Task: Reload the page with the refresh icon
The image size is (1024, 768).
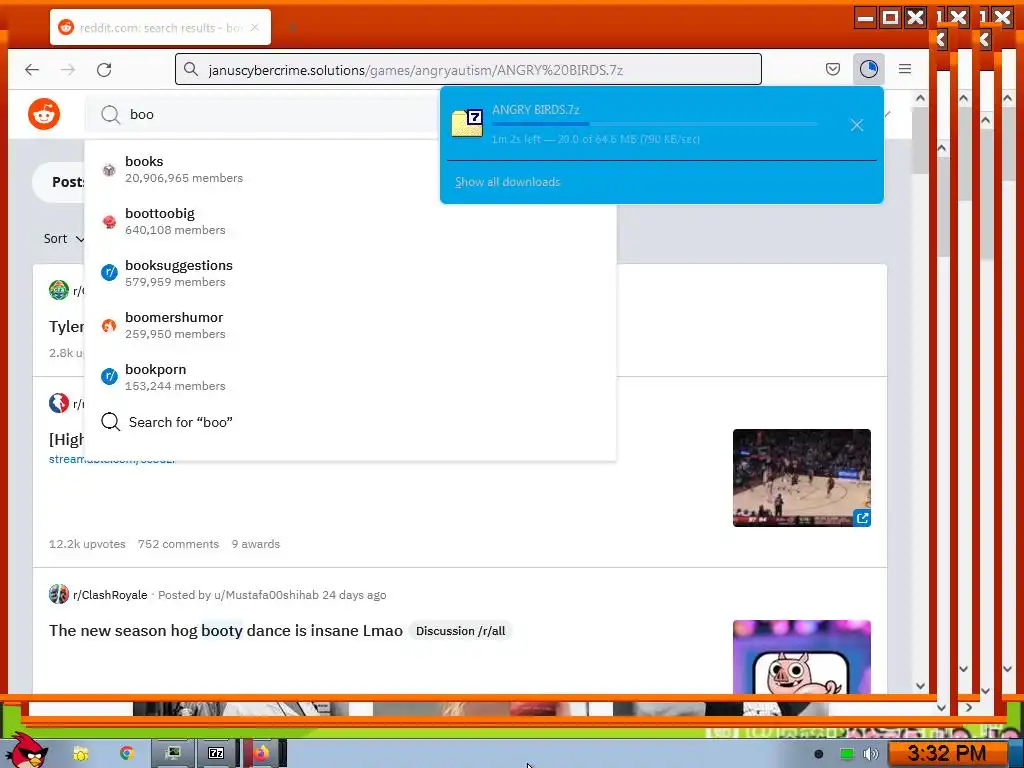Action: click(104, 69)
